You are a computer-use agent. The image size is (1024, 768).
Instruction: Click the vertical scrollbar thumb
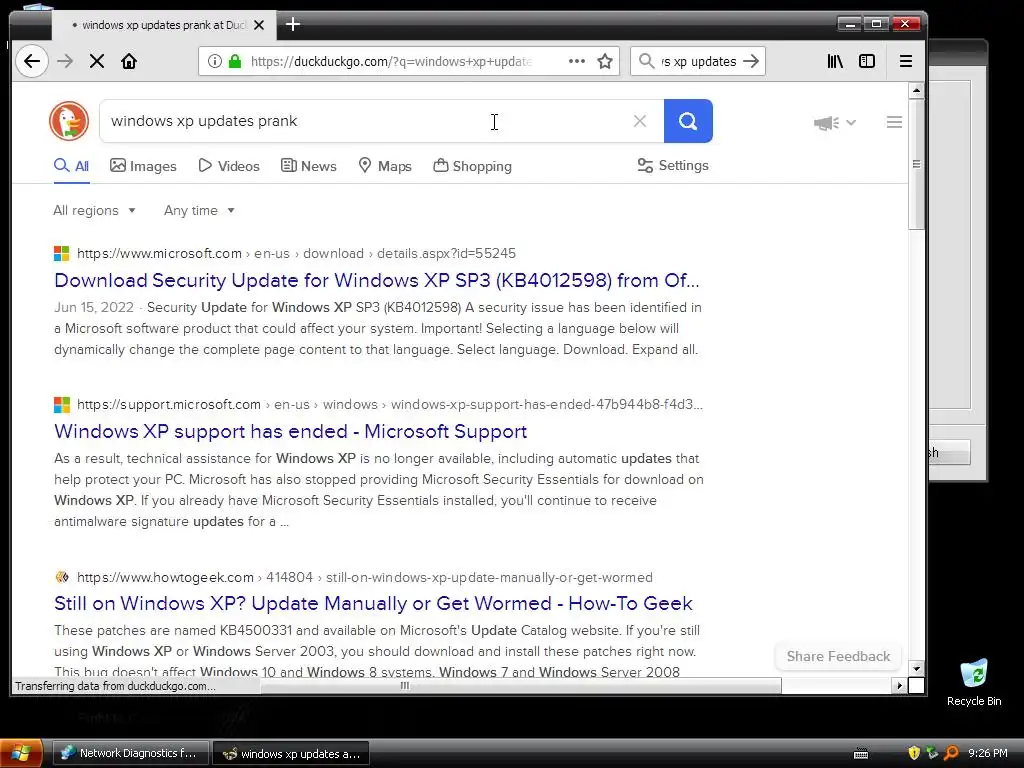916,164
